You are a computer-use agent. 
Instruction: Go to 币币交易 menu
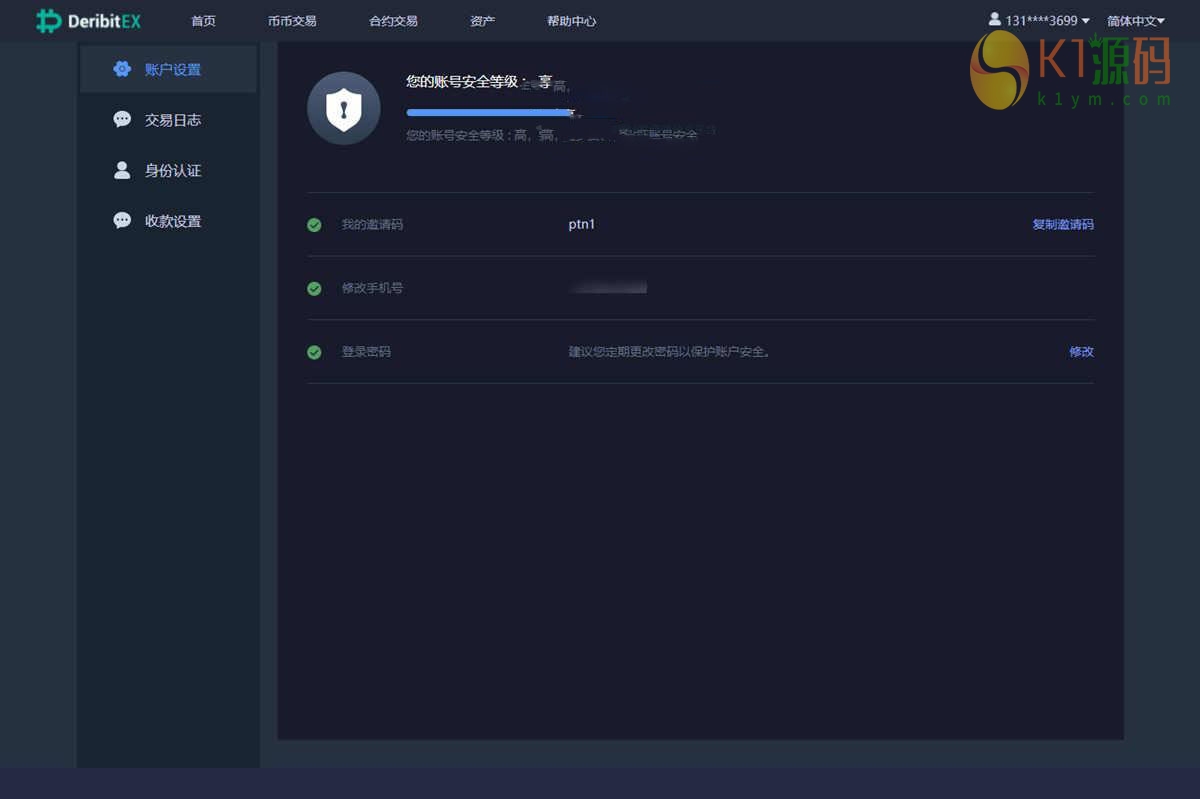click(292, 21)
